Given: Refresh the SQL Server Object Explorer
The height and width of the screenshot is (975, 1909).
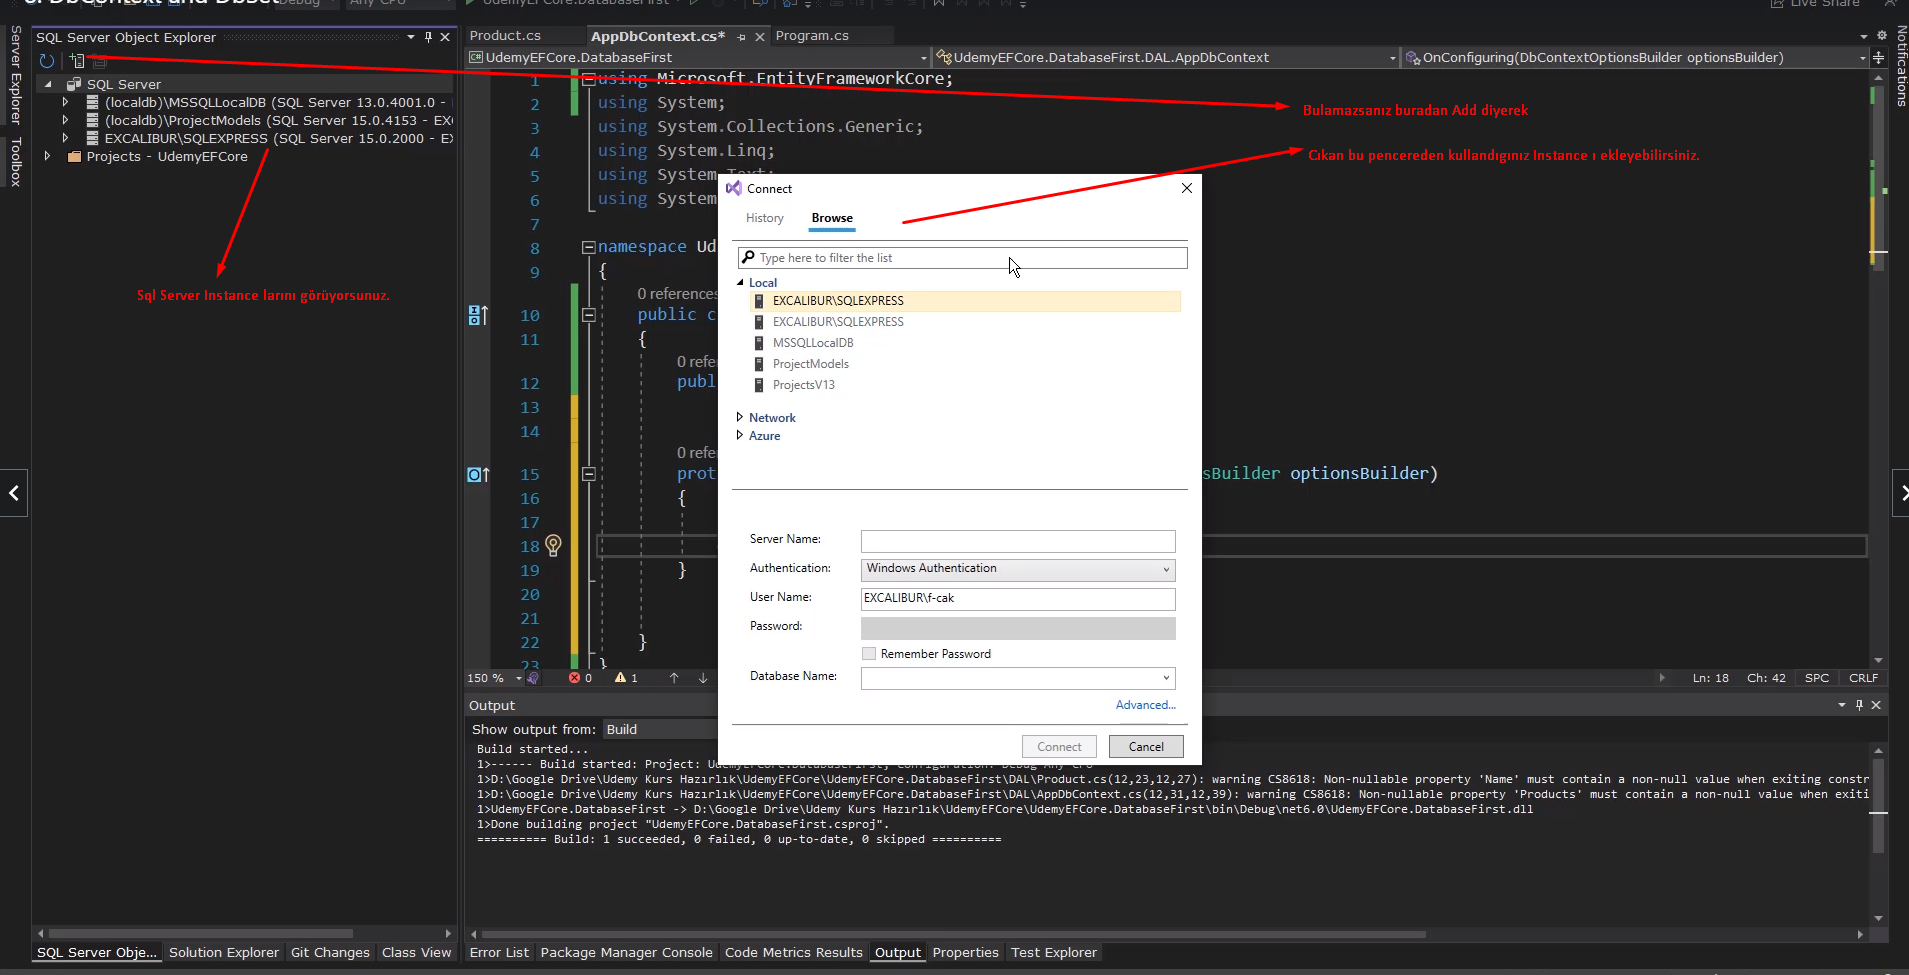Looking at the screenshot, I should tap(47, 61).
